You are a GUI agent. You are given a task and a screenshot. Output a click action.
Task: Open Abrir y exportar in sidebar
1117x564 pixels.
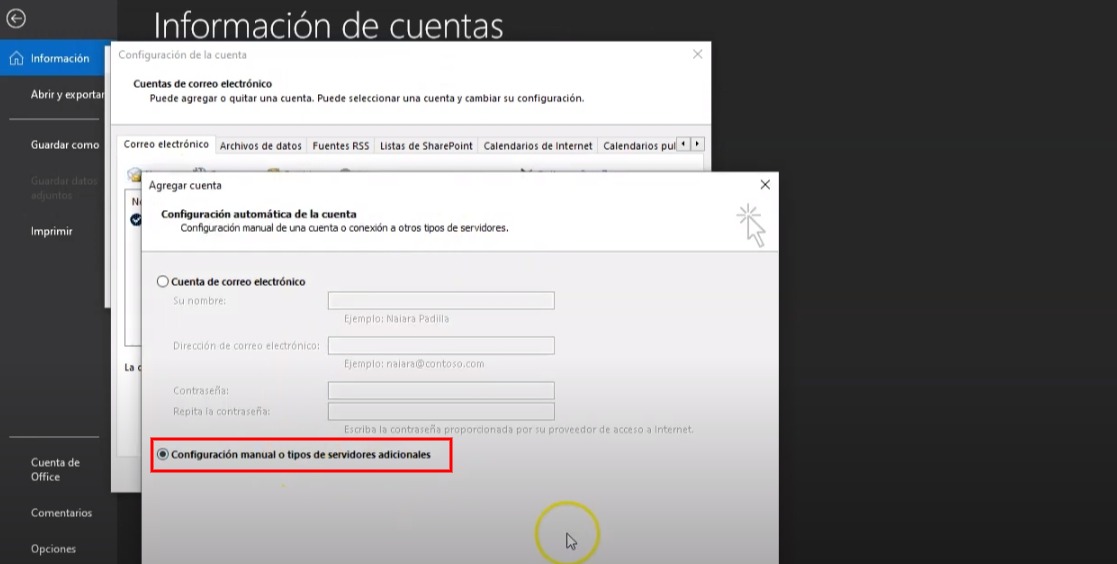click(x=66, y=95)
